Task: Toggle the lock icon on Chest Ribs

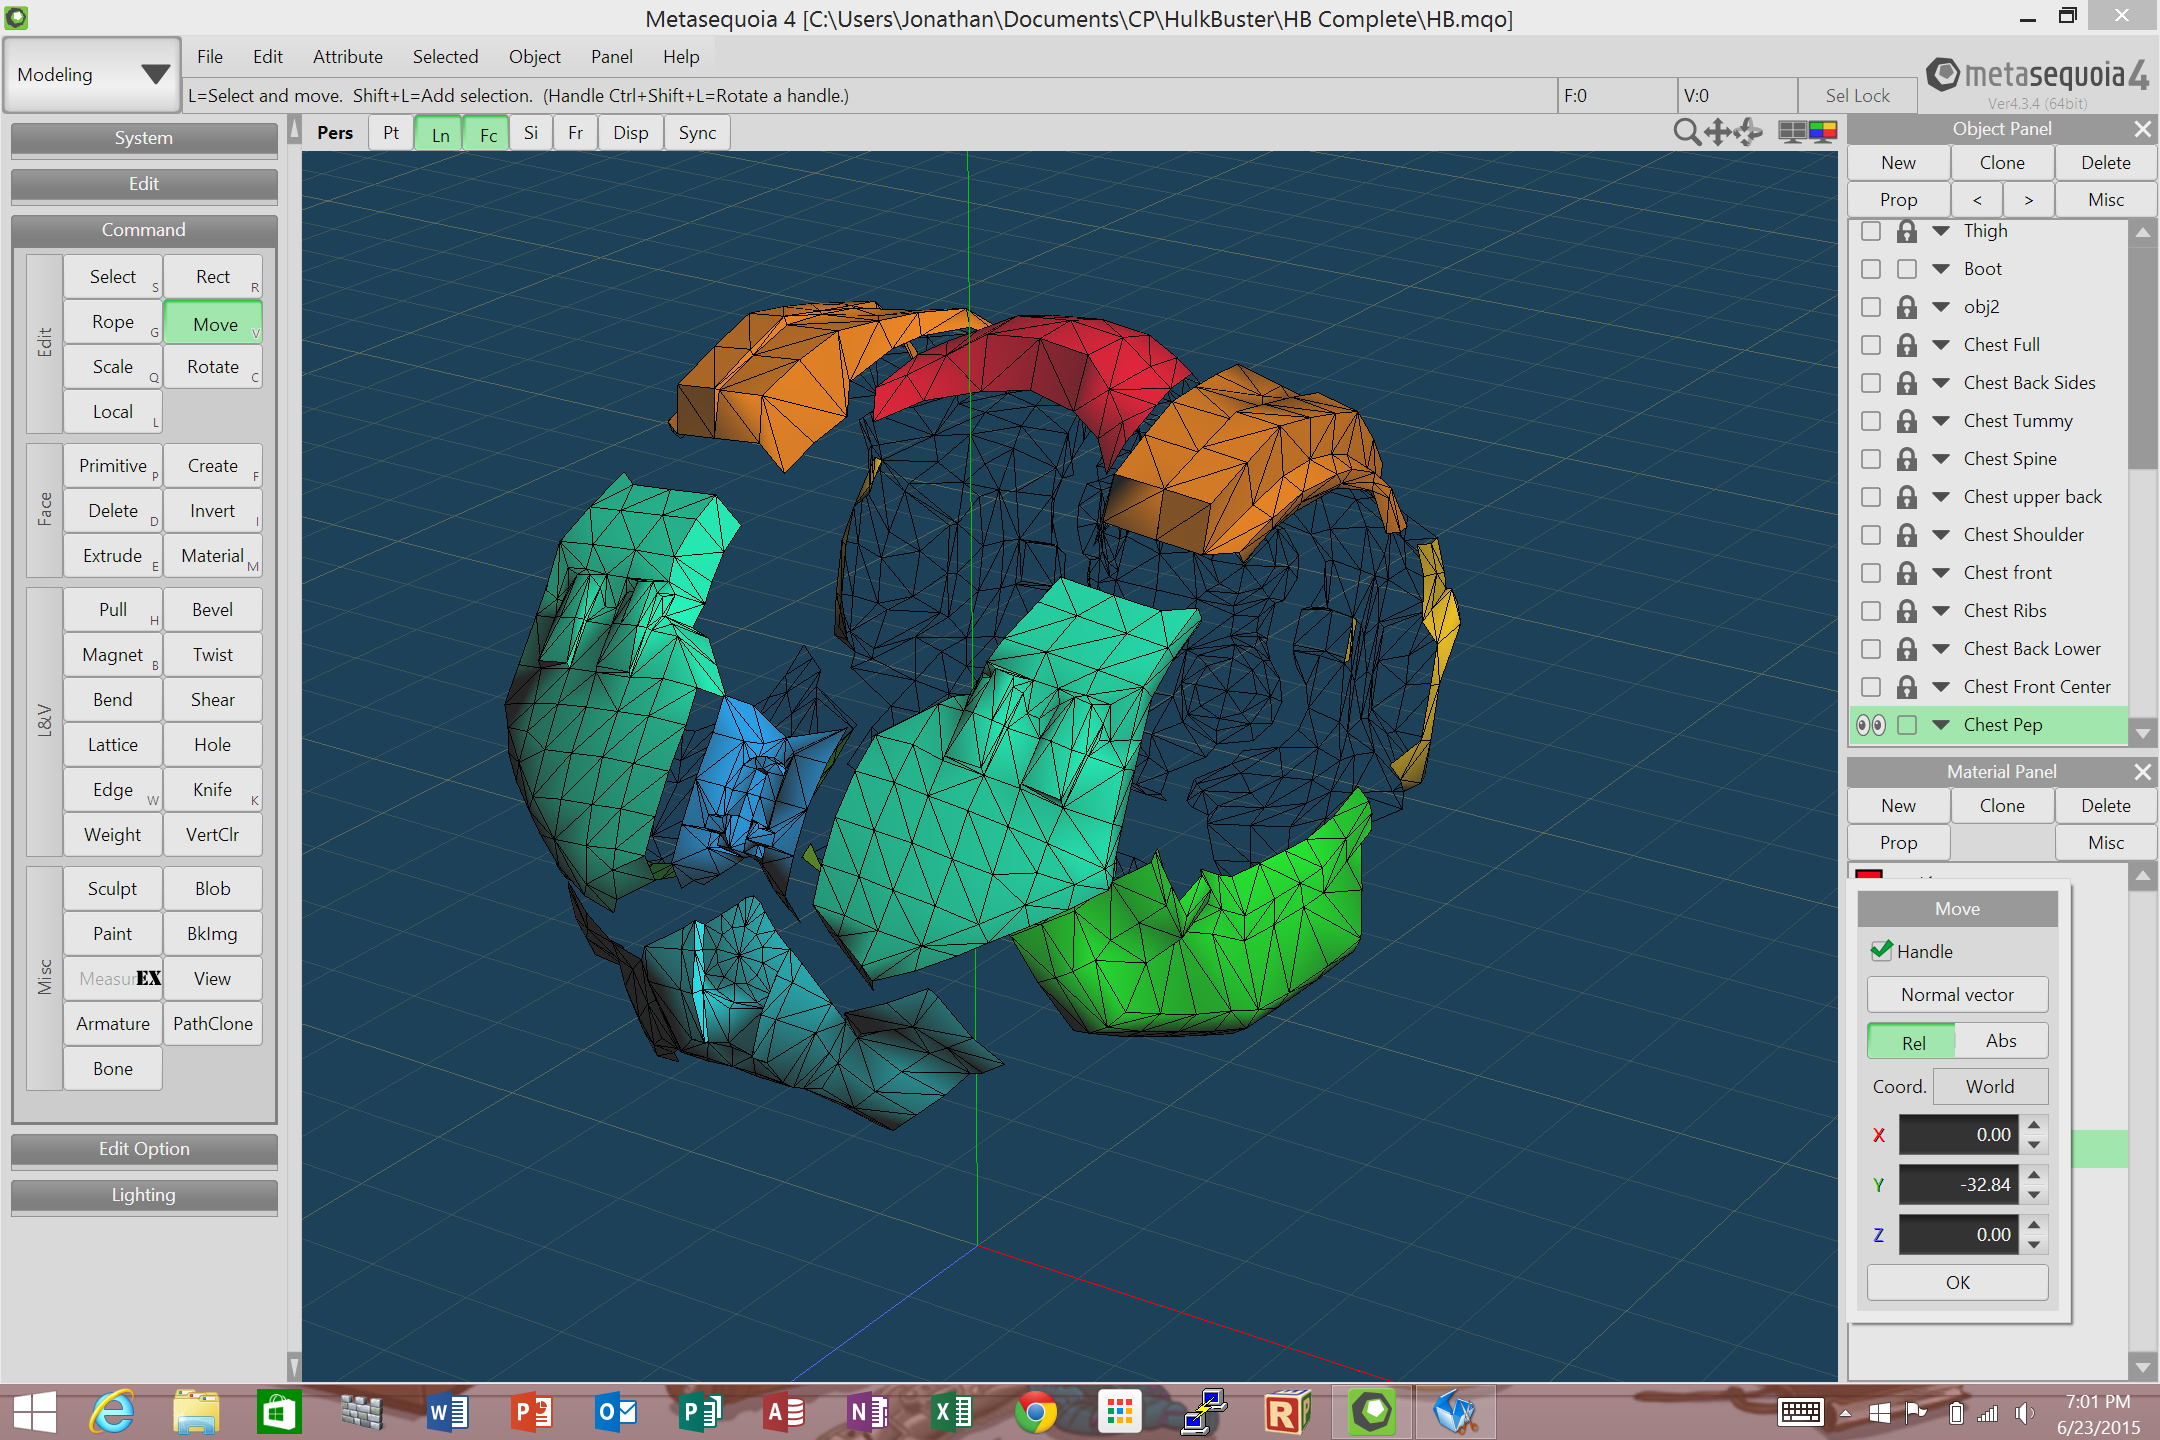Action: 1907,611
